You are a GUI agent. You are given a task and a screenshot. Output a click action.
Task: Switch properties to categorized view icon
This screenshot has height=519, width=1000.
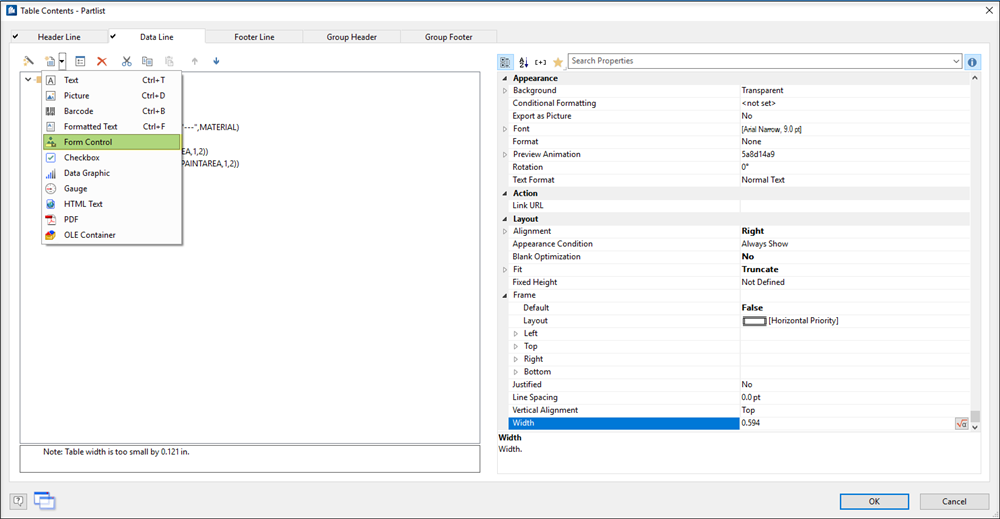point(505,62)
